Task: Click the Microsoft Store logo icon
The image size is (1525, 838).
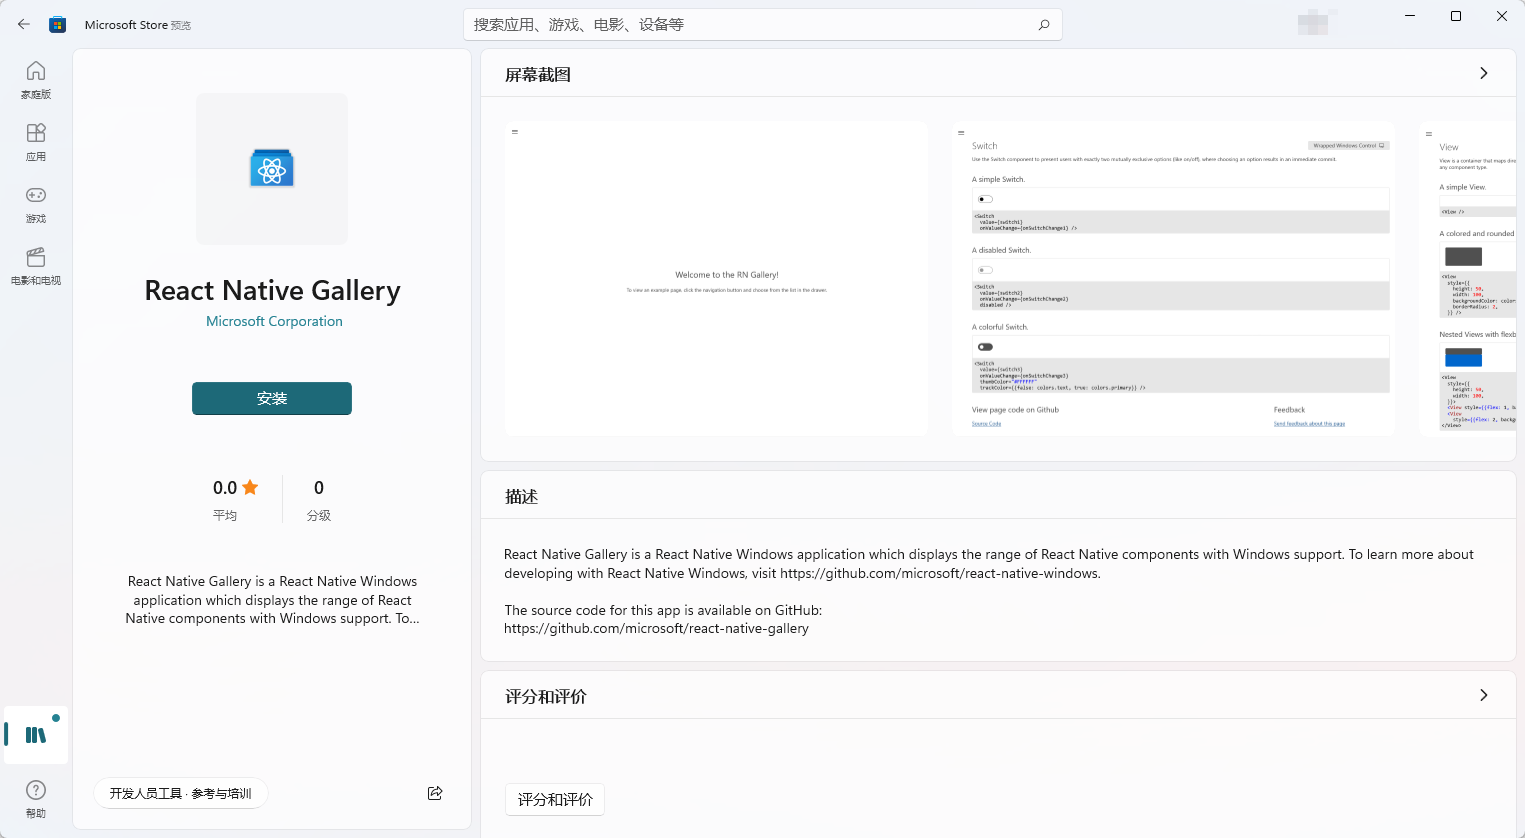Action: (x=58, y=24)
